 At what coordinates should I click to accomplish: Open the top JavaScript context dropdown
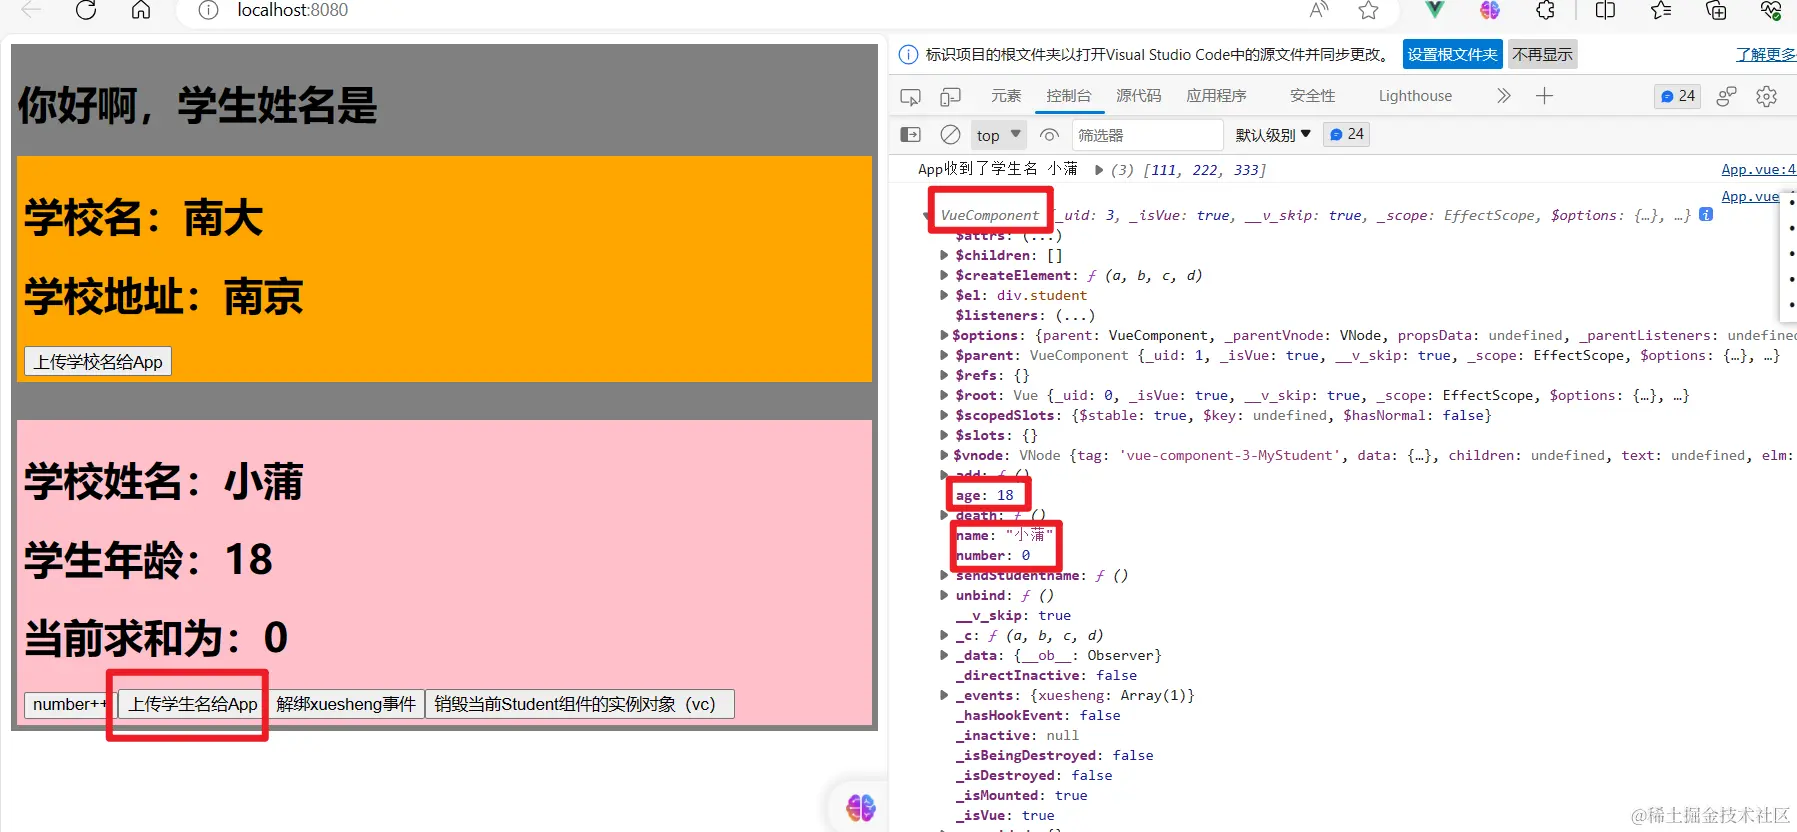coord(998,135)
